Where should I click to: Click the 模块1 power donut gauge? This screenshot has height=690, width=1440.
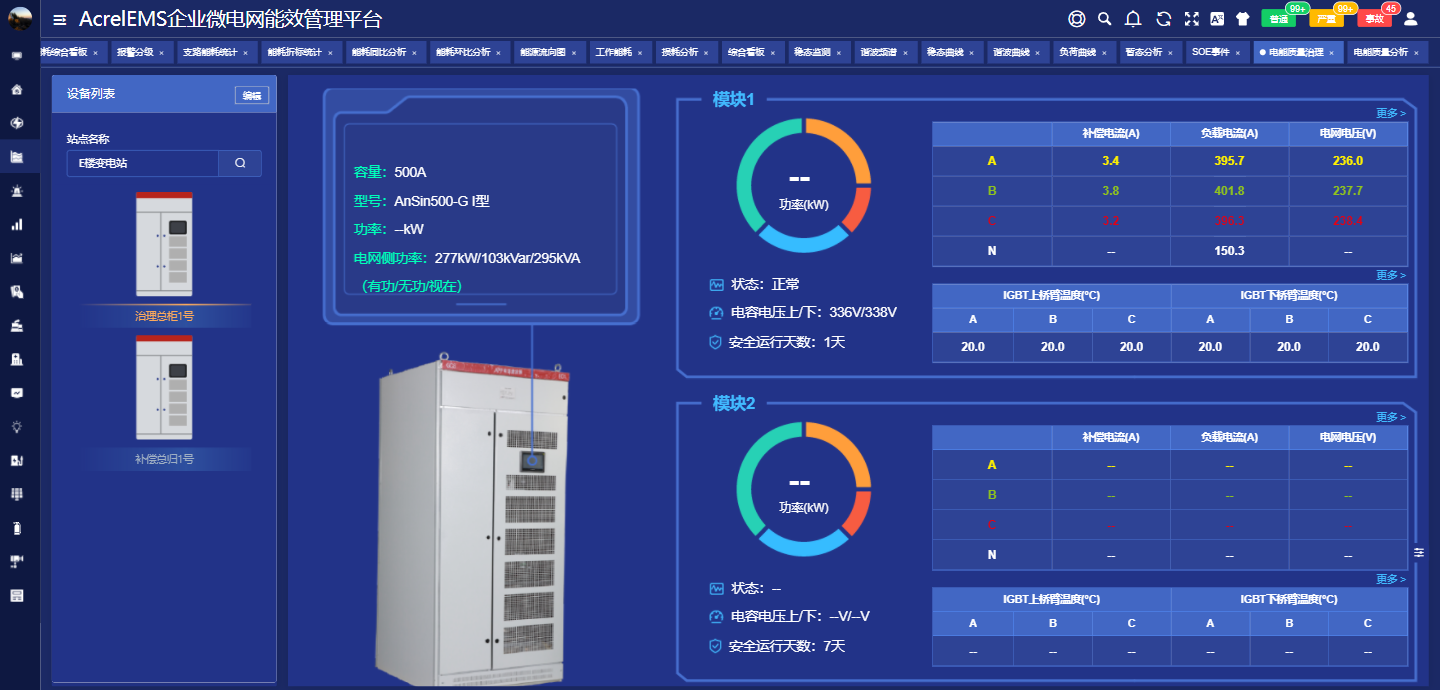(804, 185)
